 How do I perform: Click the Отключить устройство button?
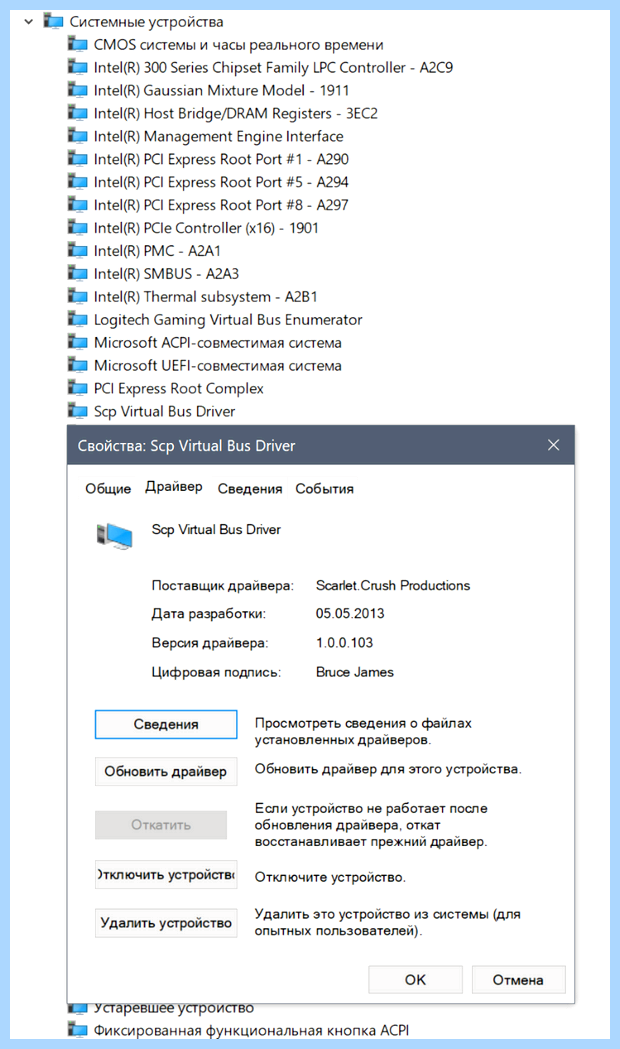point(166,874)
